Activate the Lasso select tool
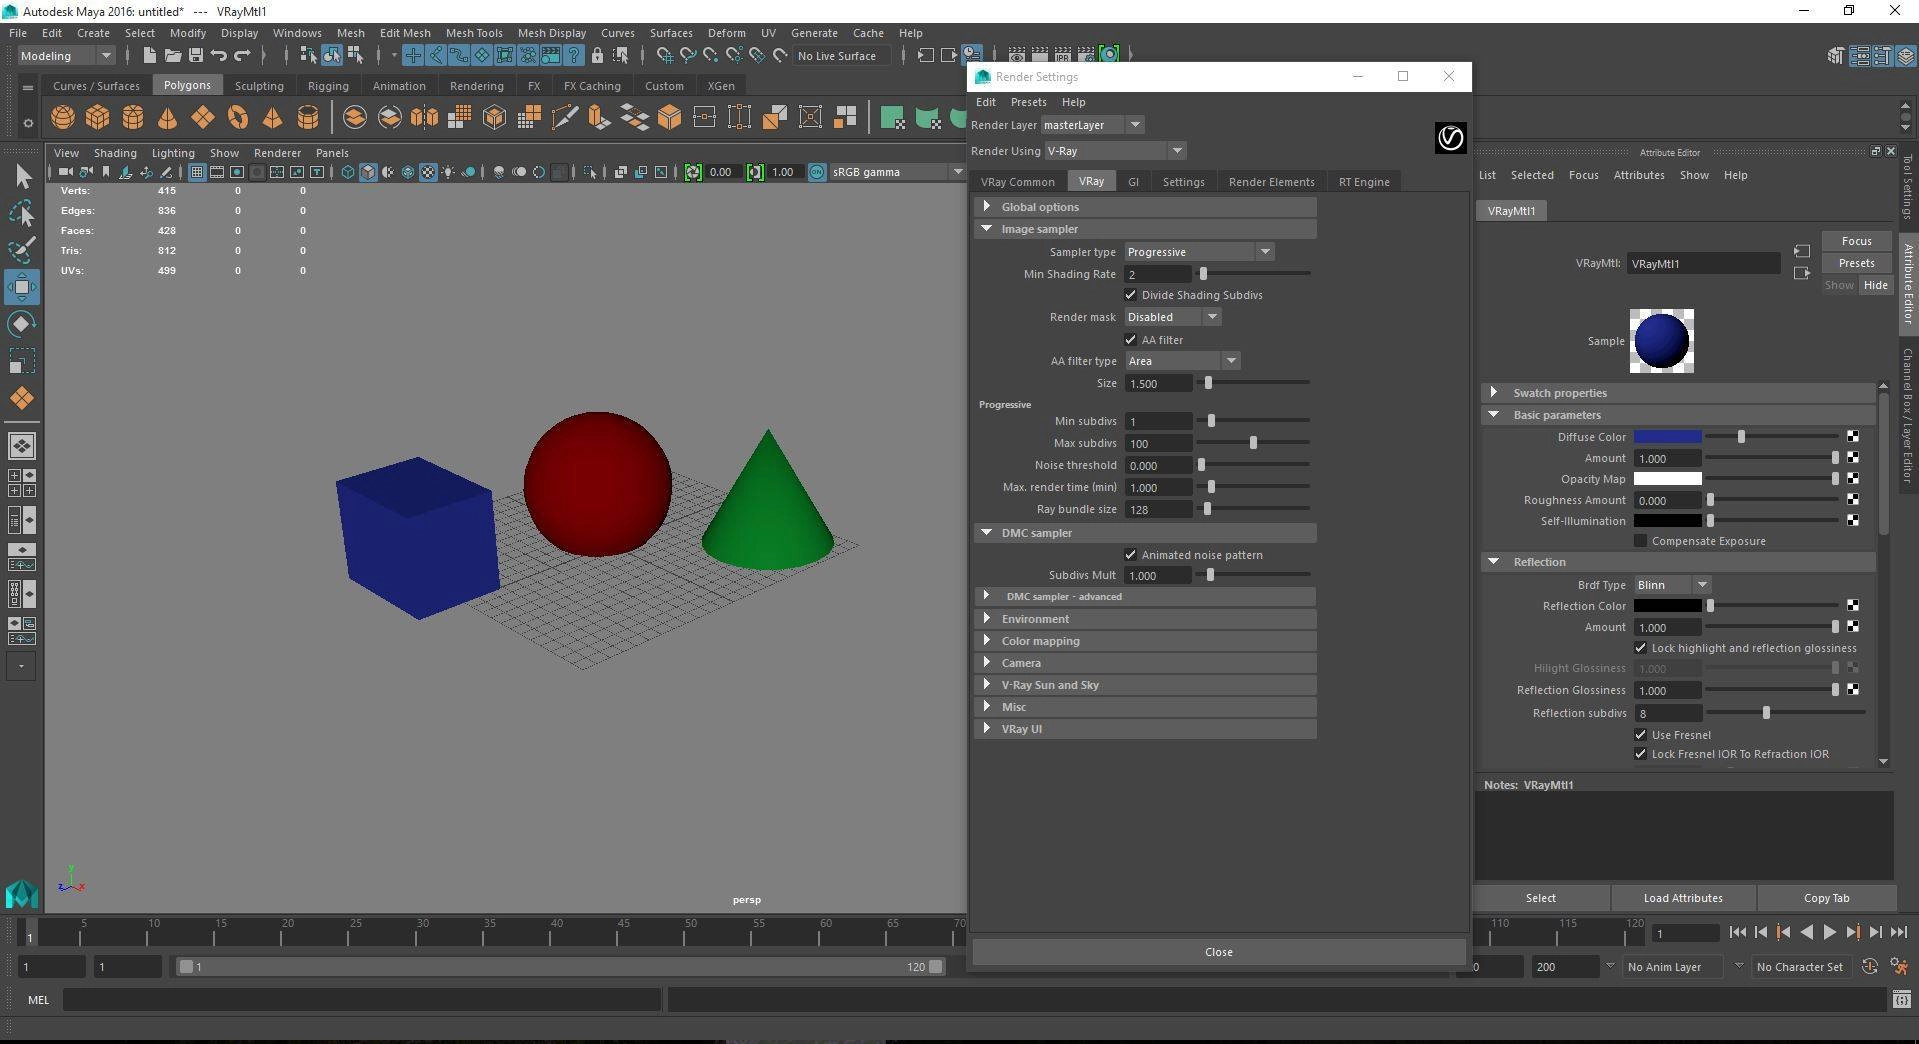The height and width of the screenshot is (1044, 1919). (22, 214)
